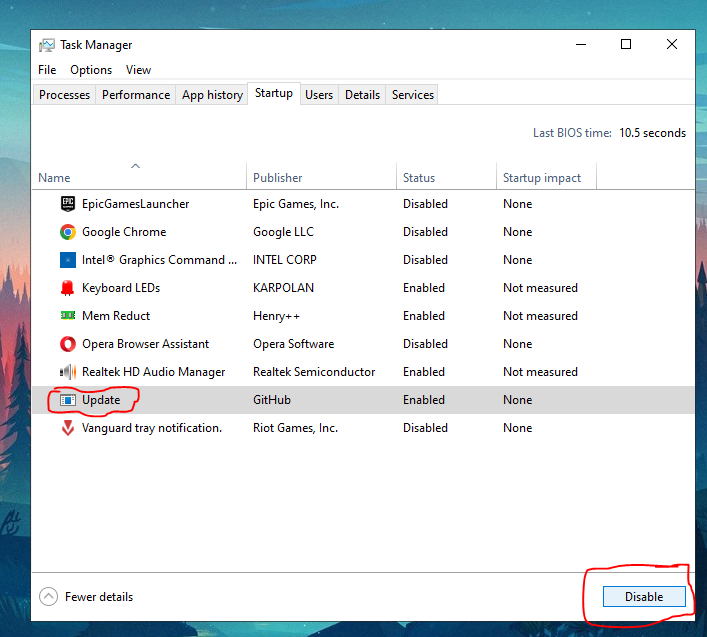This screenshot has width=707, height=637.
Task: Close the Task Manager window
Action: pyautogui.click(x=672, y=44)
